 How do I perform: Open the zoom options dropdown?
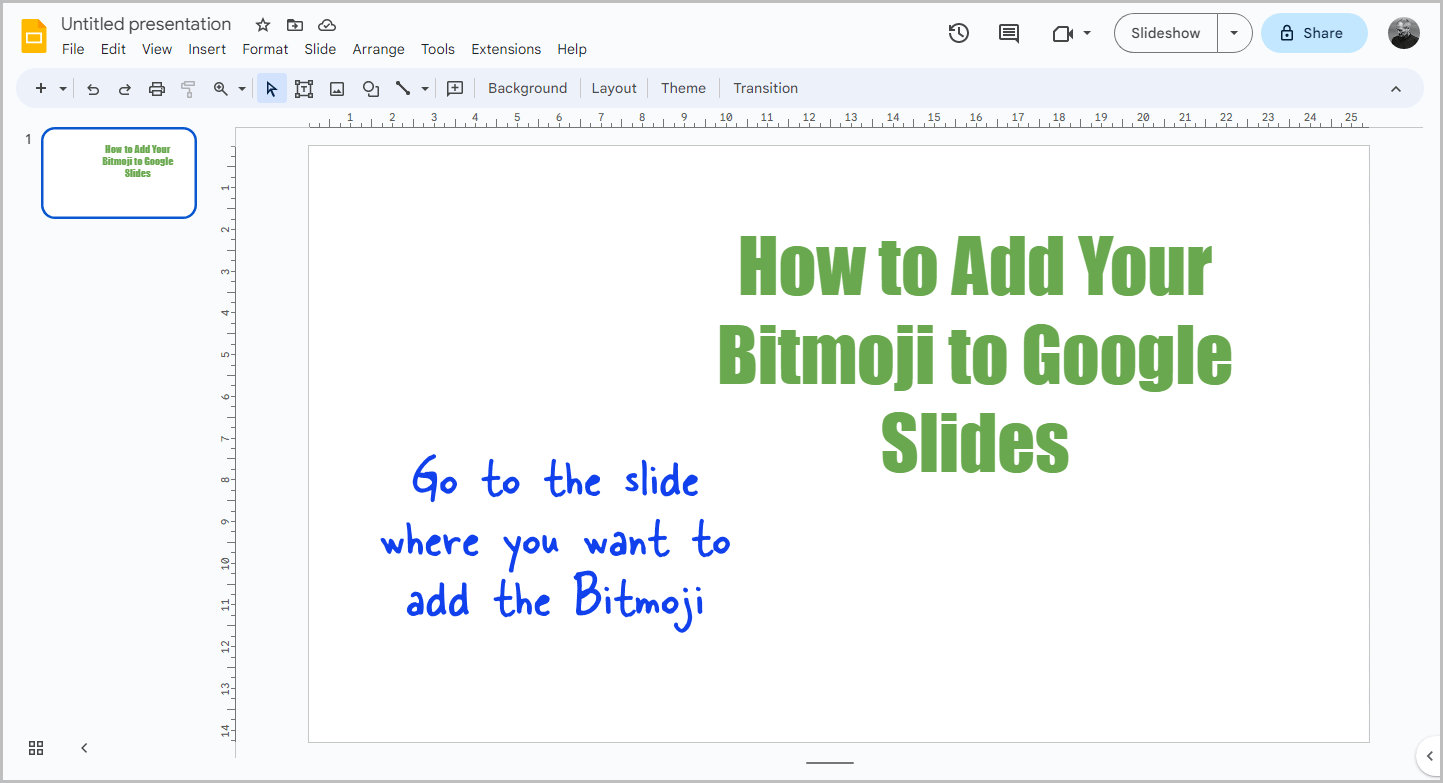pos(241,88)
